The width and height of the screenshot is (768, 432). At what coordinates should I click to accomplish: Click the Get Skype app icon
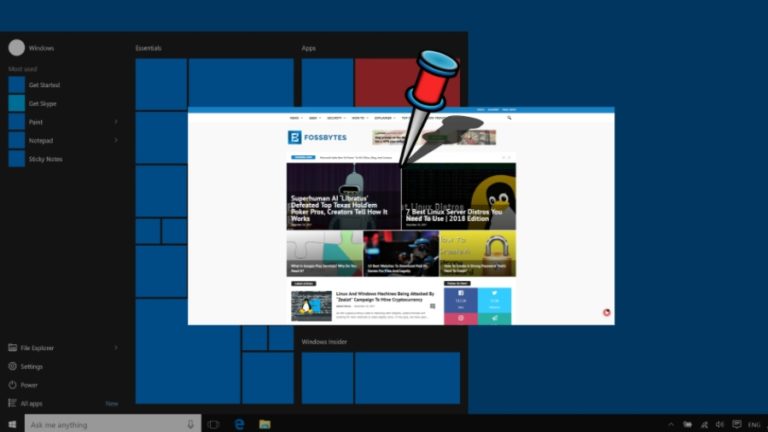point(17,103)
